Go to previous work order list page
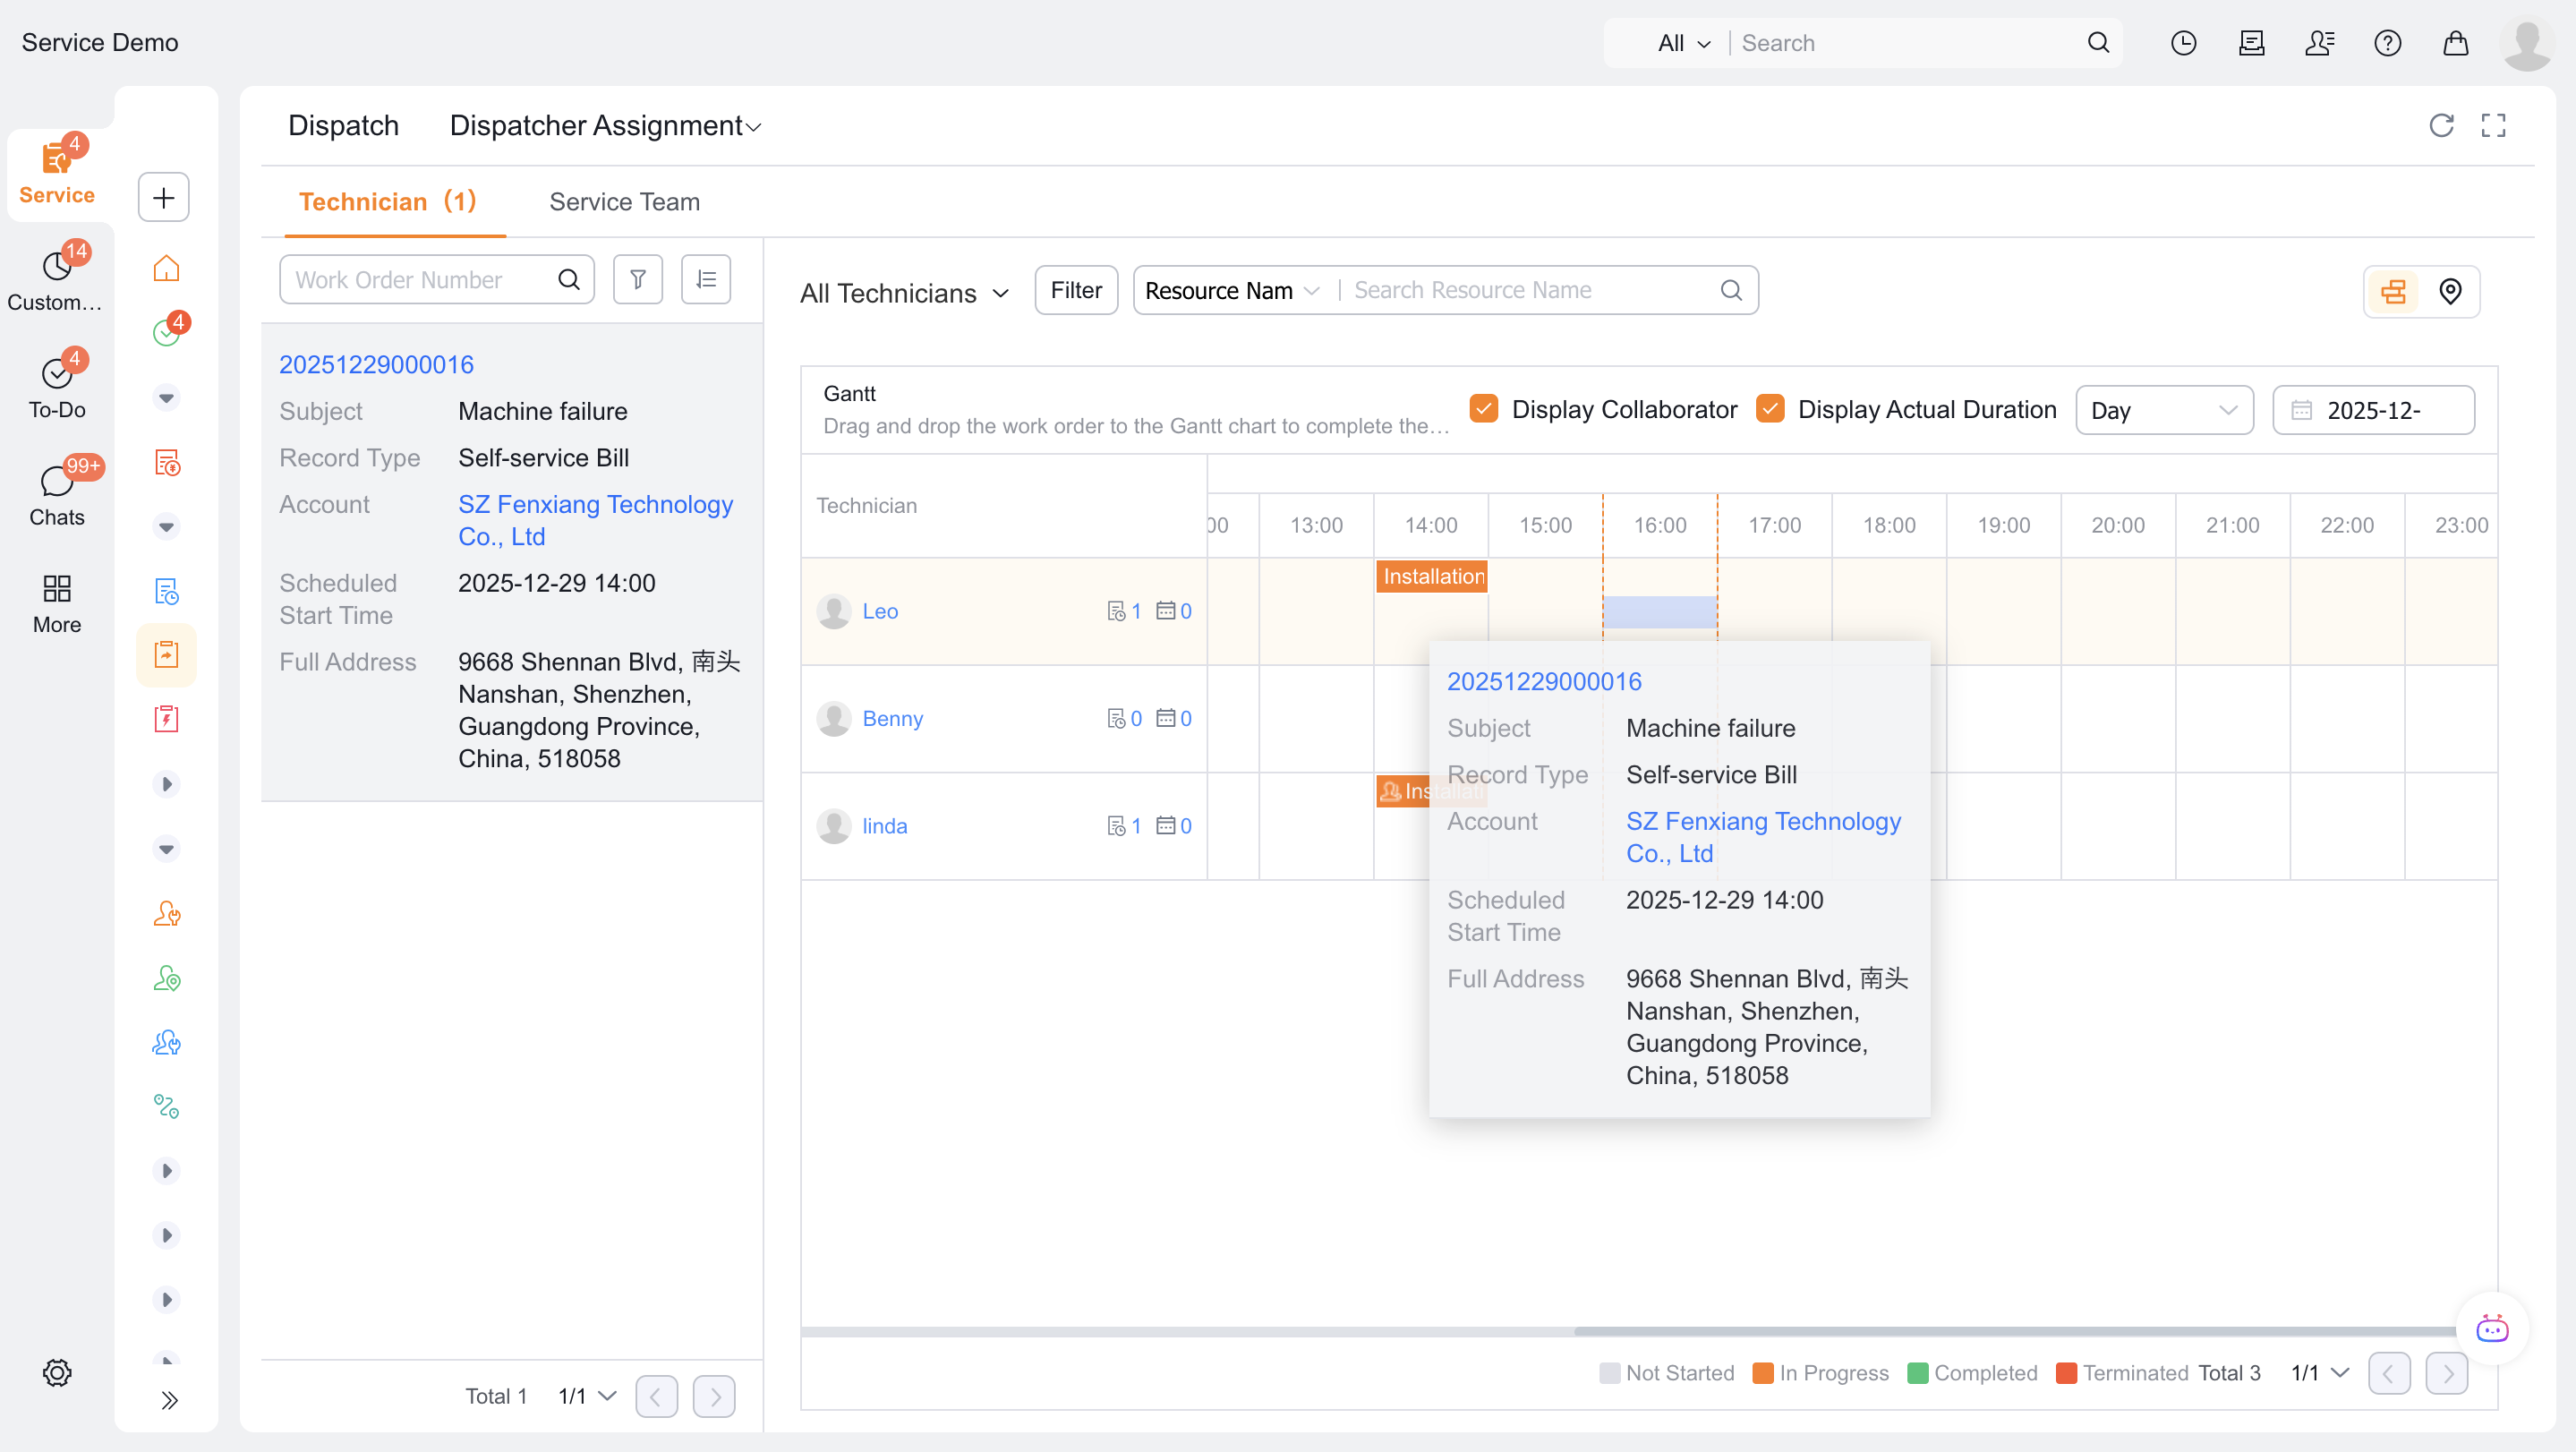Image resolution: width=2576 pixels, height=1452 pixels. click(x=656, y=1397)
